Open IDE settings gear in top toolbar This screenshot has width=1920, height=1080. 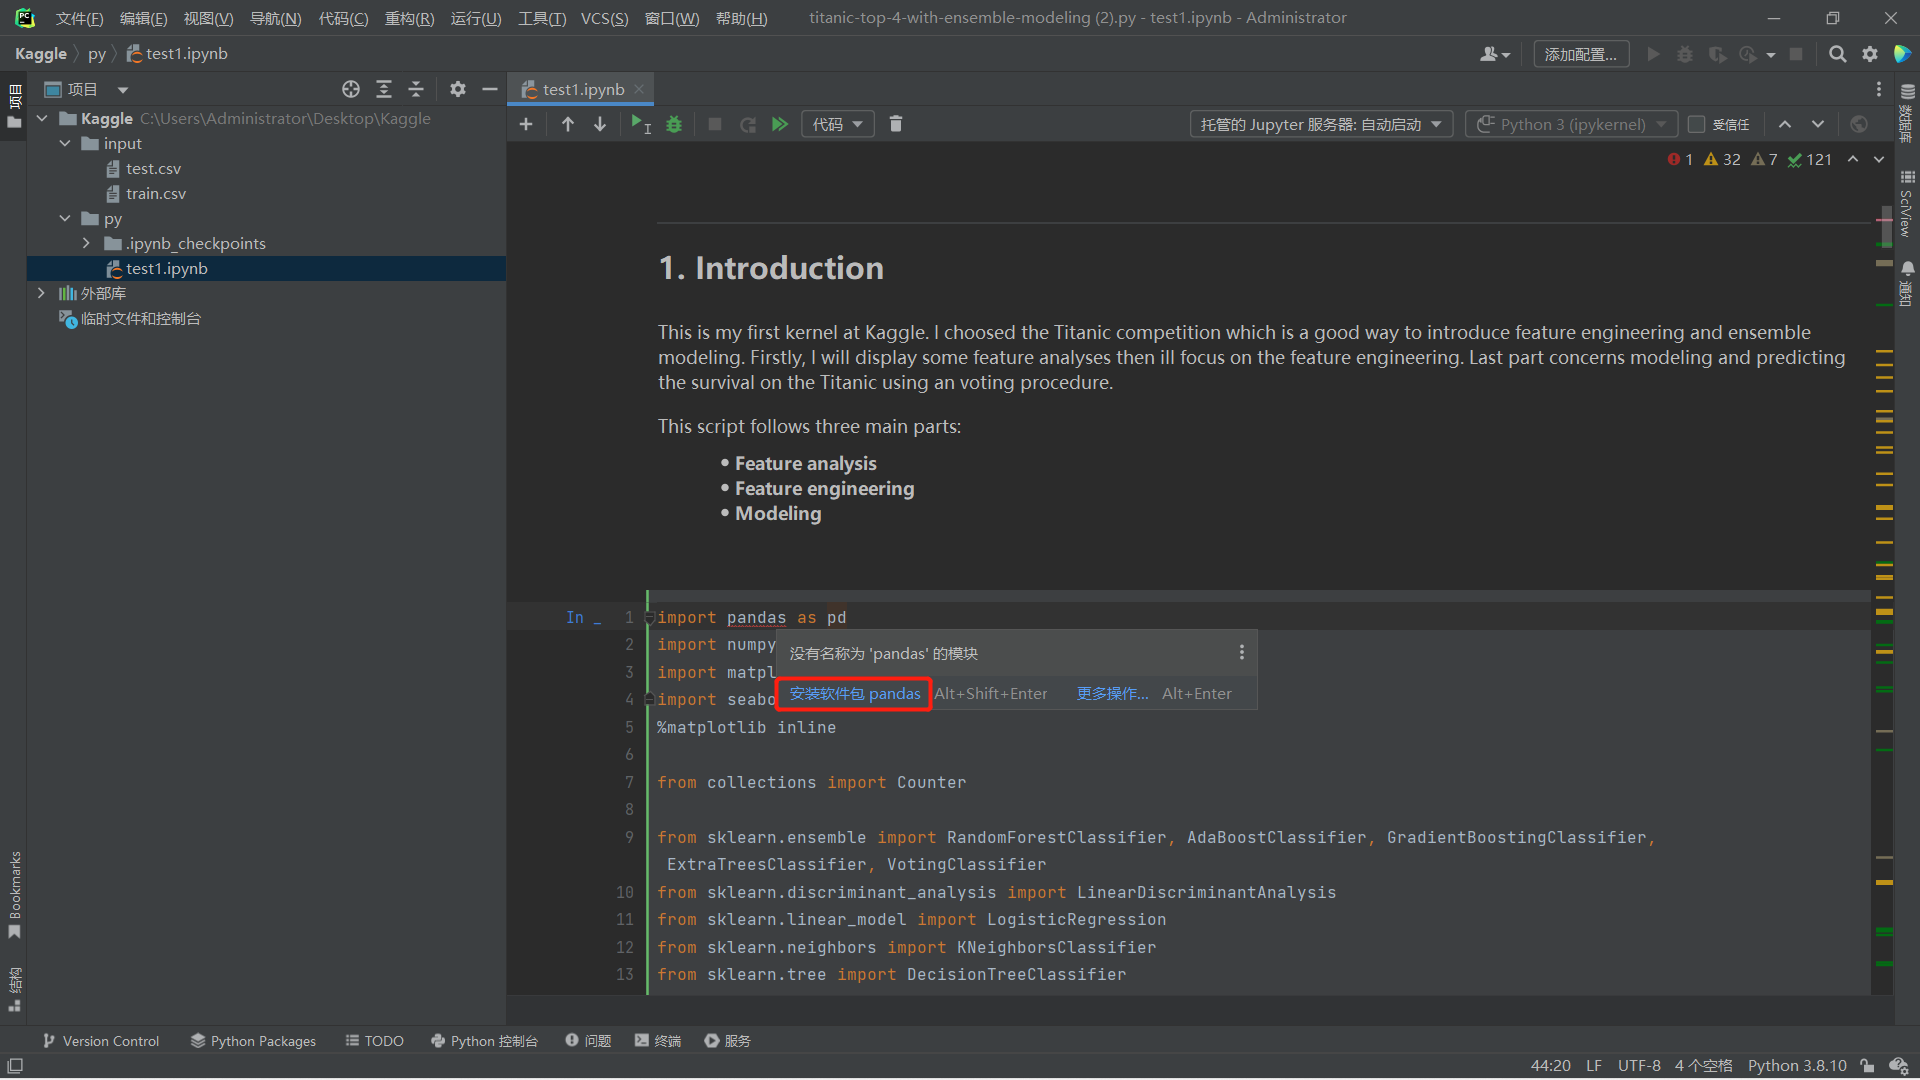[x=1870, y=54]
